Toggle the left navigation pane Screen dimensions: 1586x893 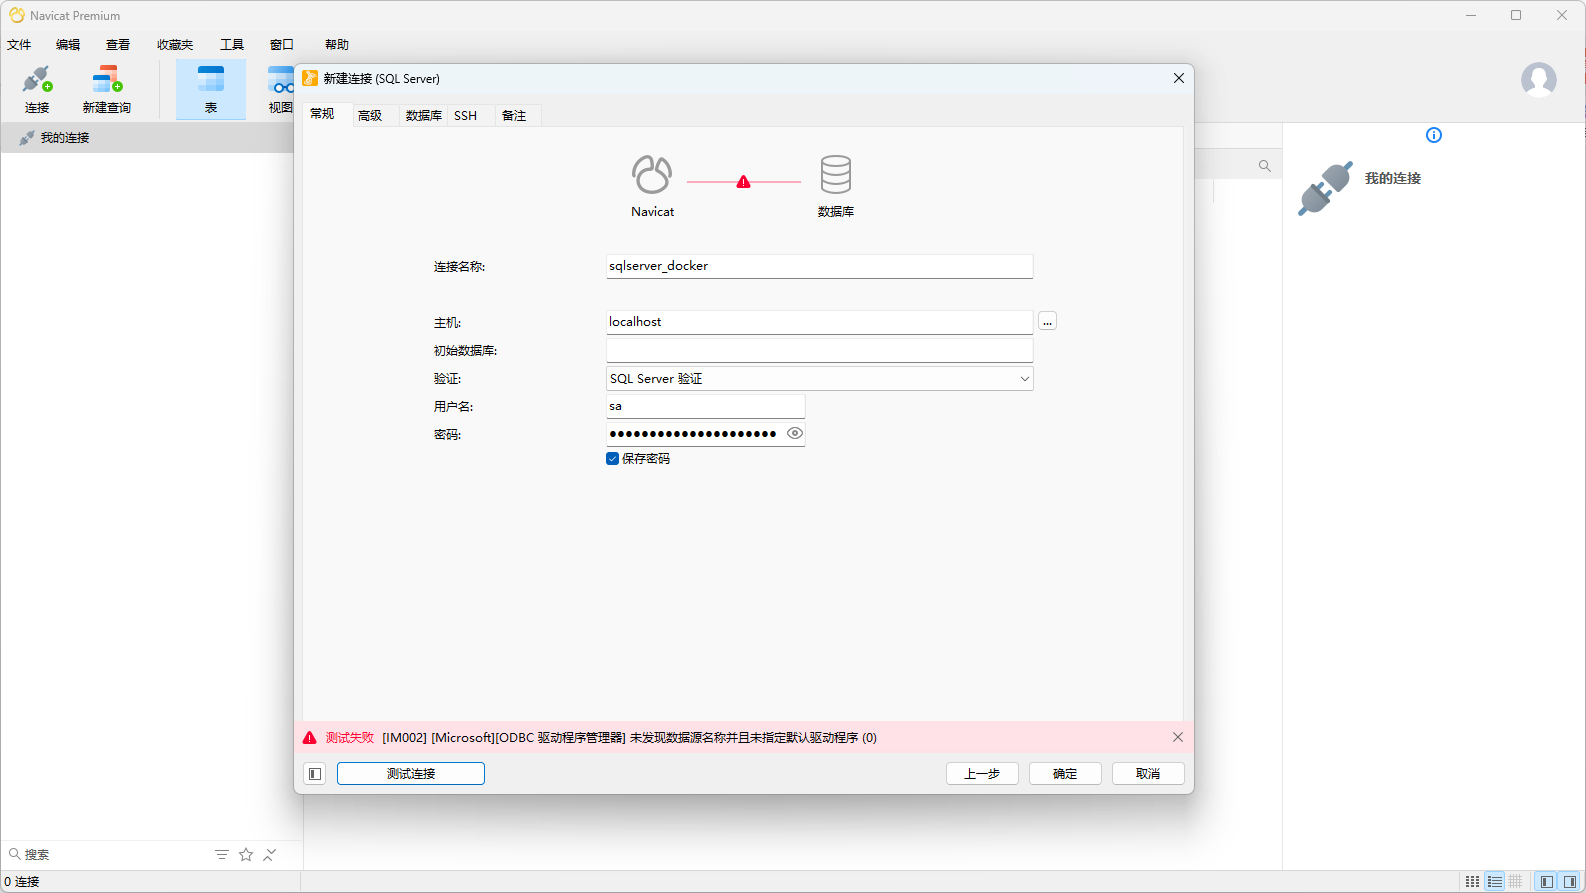[x=1547, y=882]
